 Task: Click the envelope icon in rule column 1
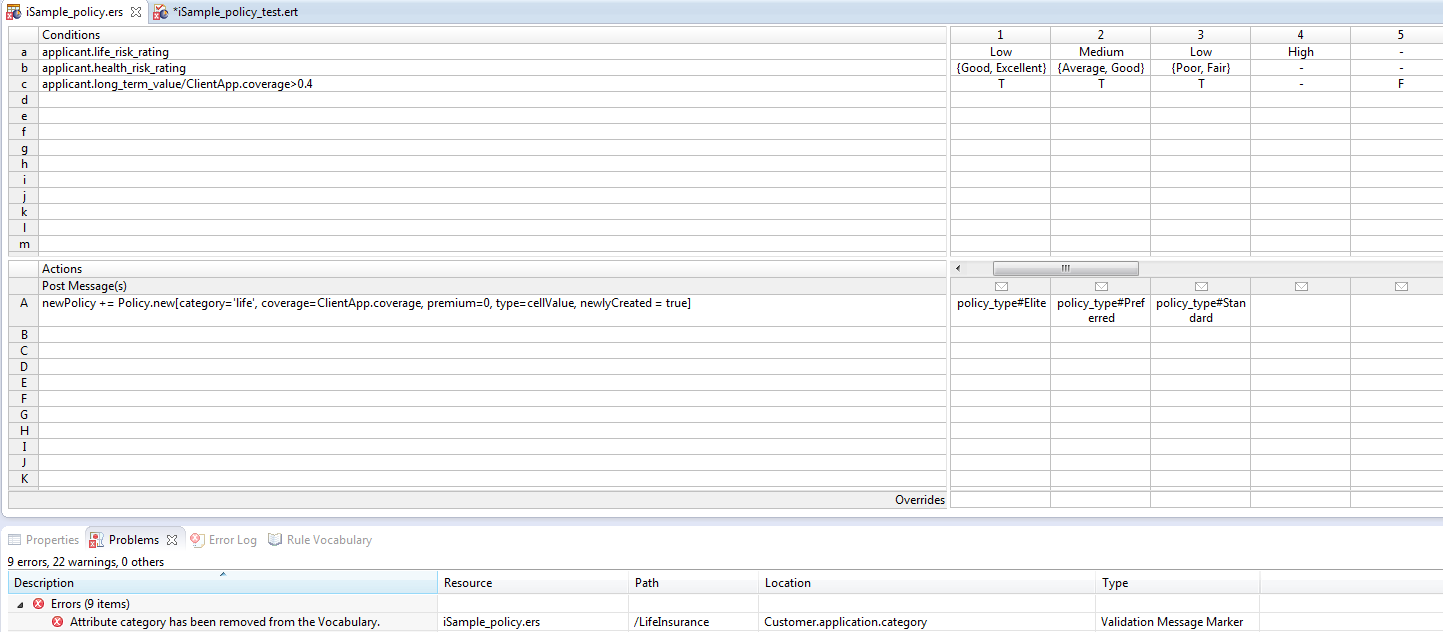[1001, 286]
